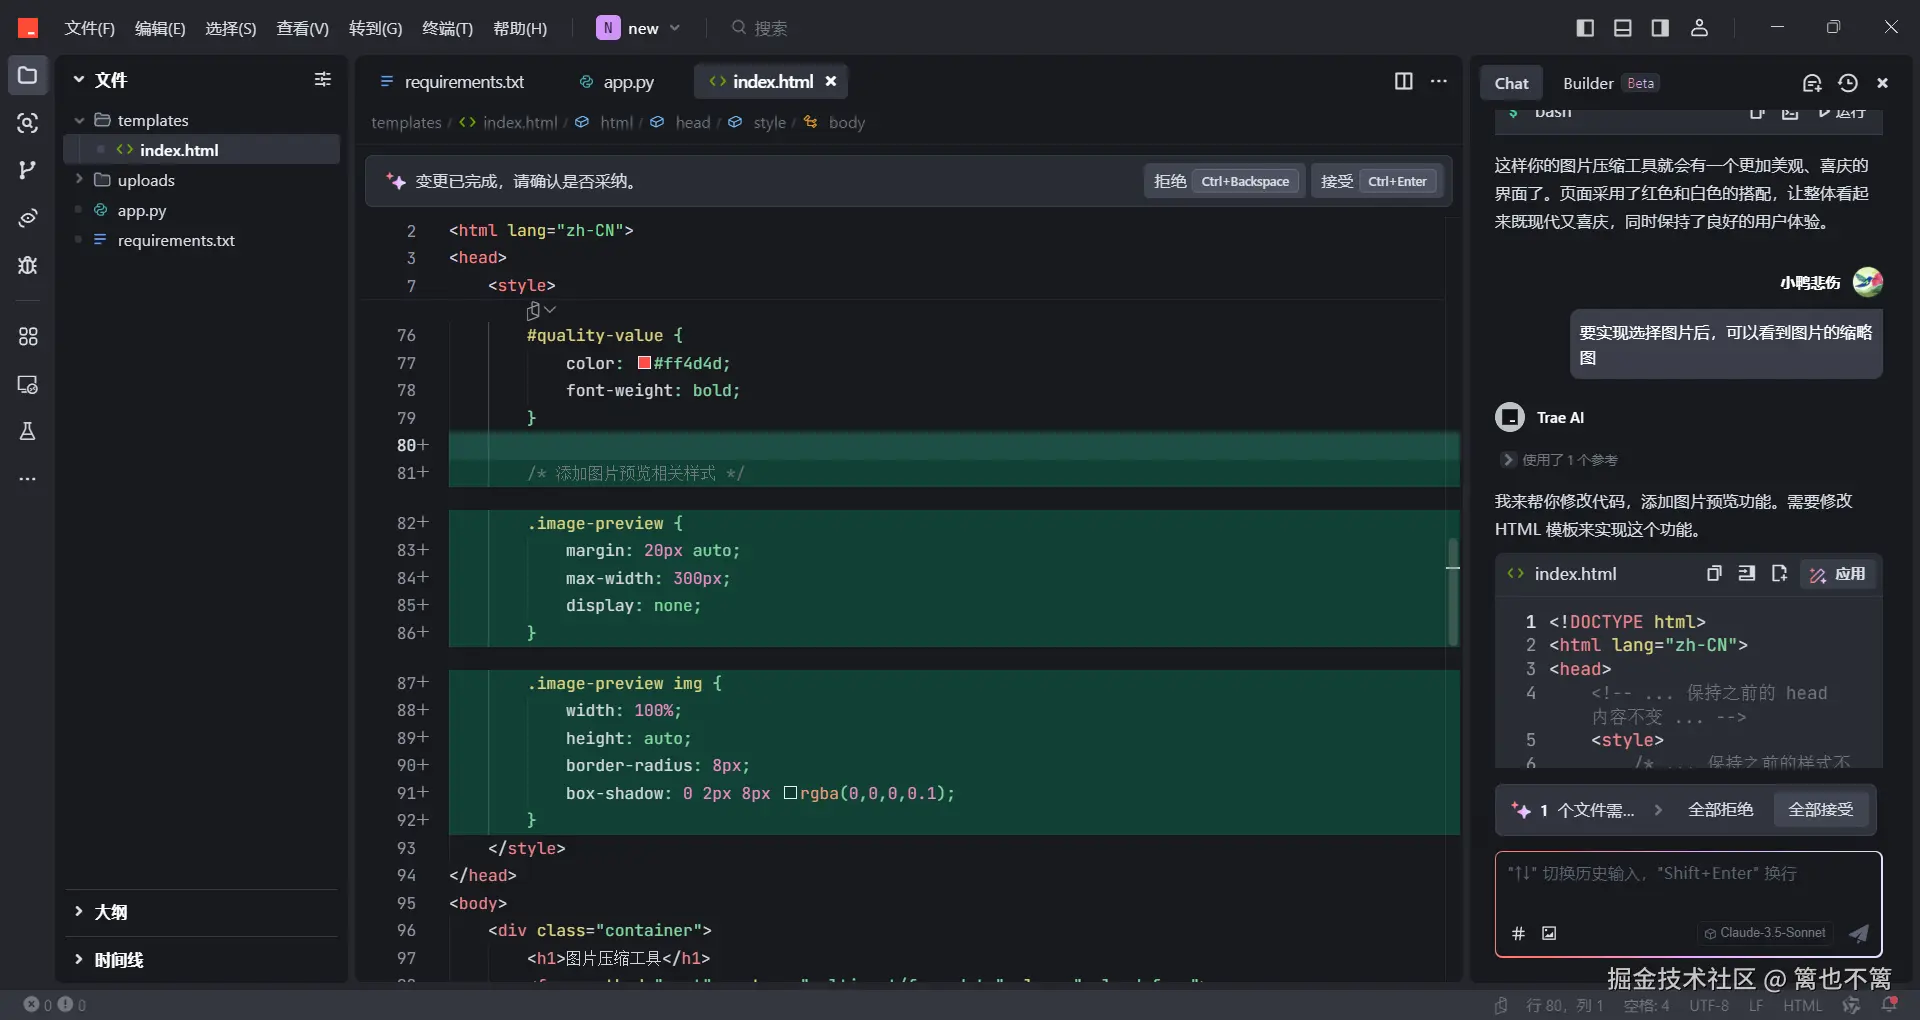Click the chat message input field
This screenshot has height=1020, width=1920.
pyautogui.click(x=1687, y=885)
